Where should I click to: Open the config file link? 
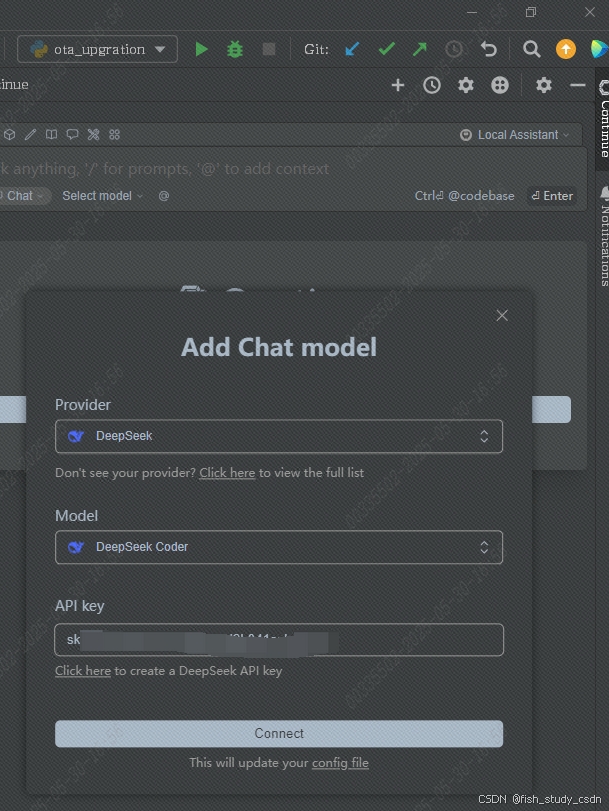(340, 763)
